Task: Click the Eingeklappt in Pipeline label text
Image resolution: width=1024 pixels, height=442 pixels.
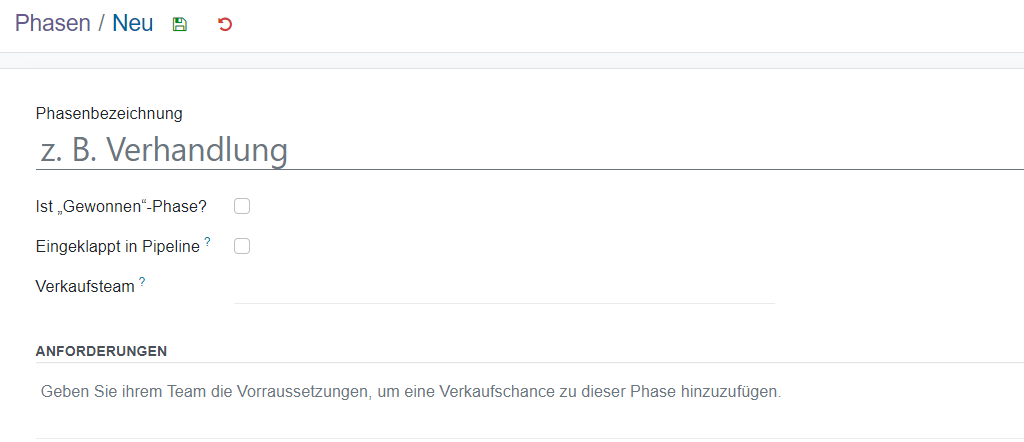Action: coord(117,247)
